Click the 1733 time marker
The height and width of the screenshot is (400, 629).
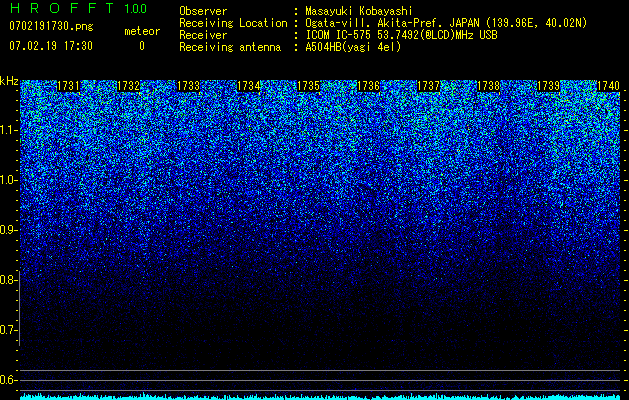189,86
